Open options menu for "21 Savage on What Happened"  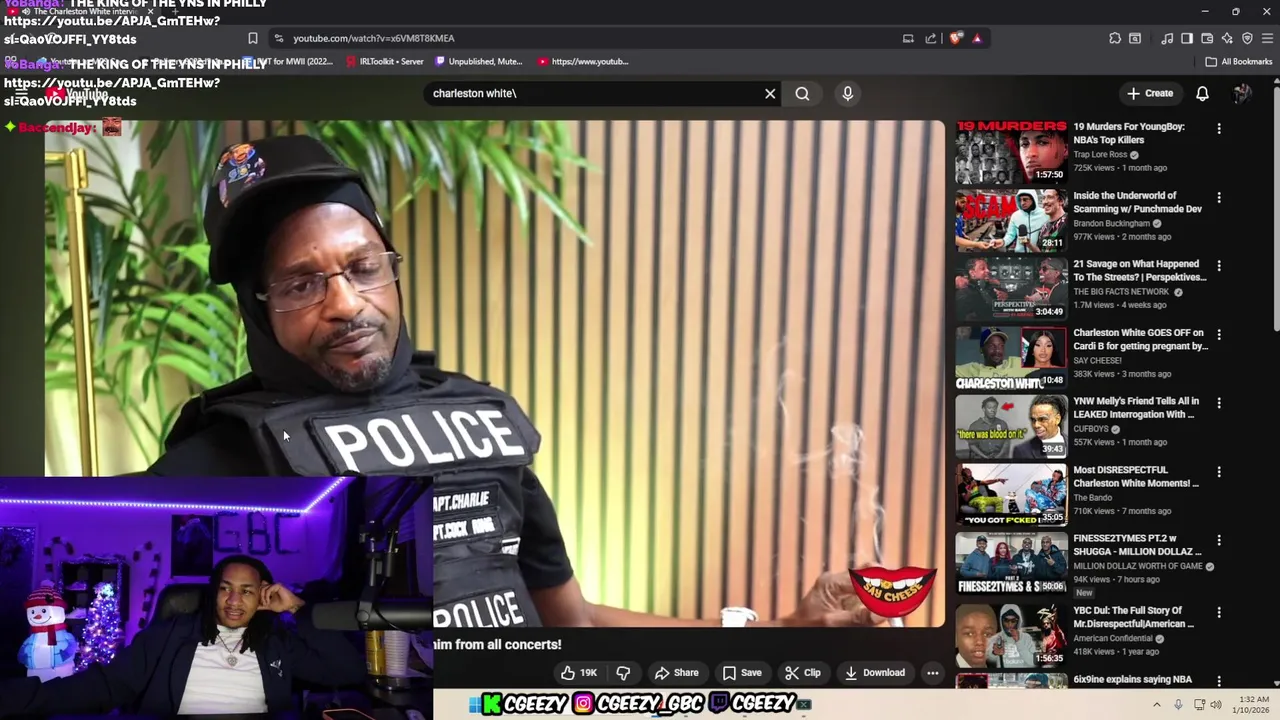tap(1218, 266)
